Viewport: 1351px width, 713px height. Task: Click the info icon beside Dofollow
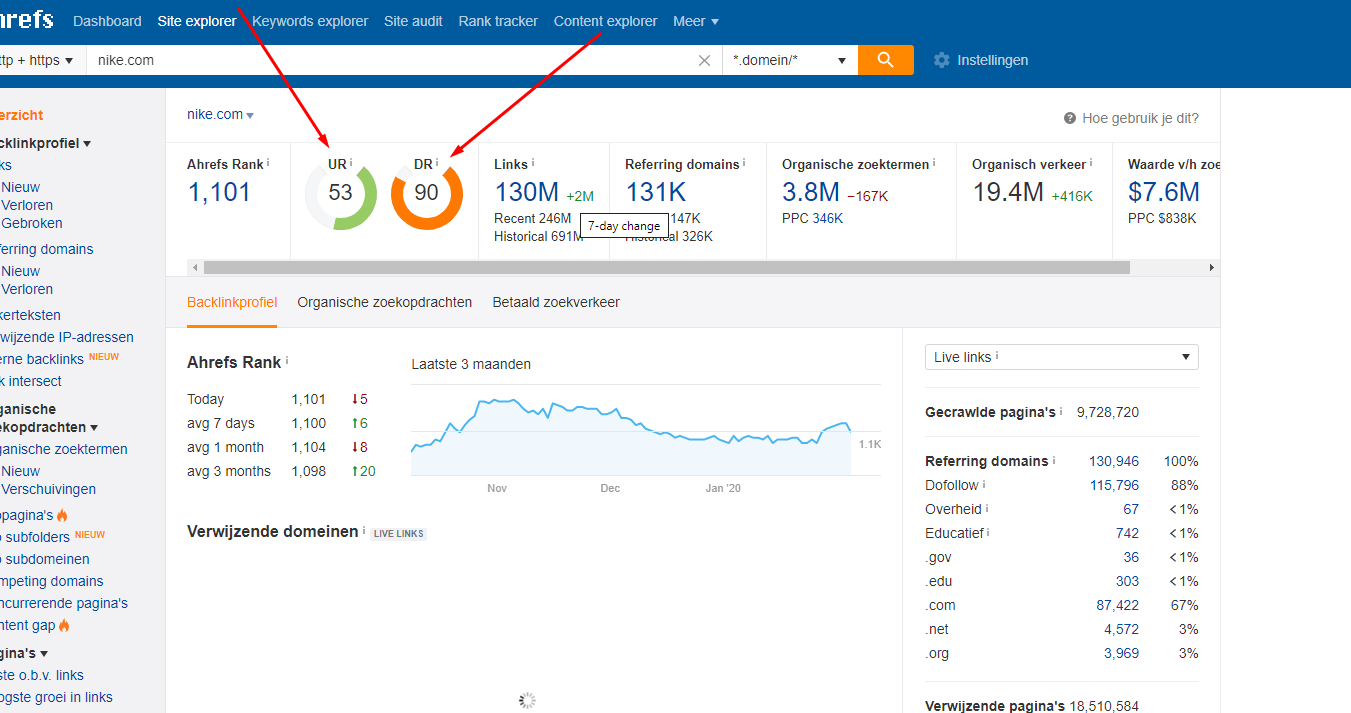(x=984, y=484)
